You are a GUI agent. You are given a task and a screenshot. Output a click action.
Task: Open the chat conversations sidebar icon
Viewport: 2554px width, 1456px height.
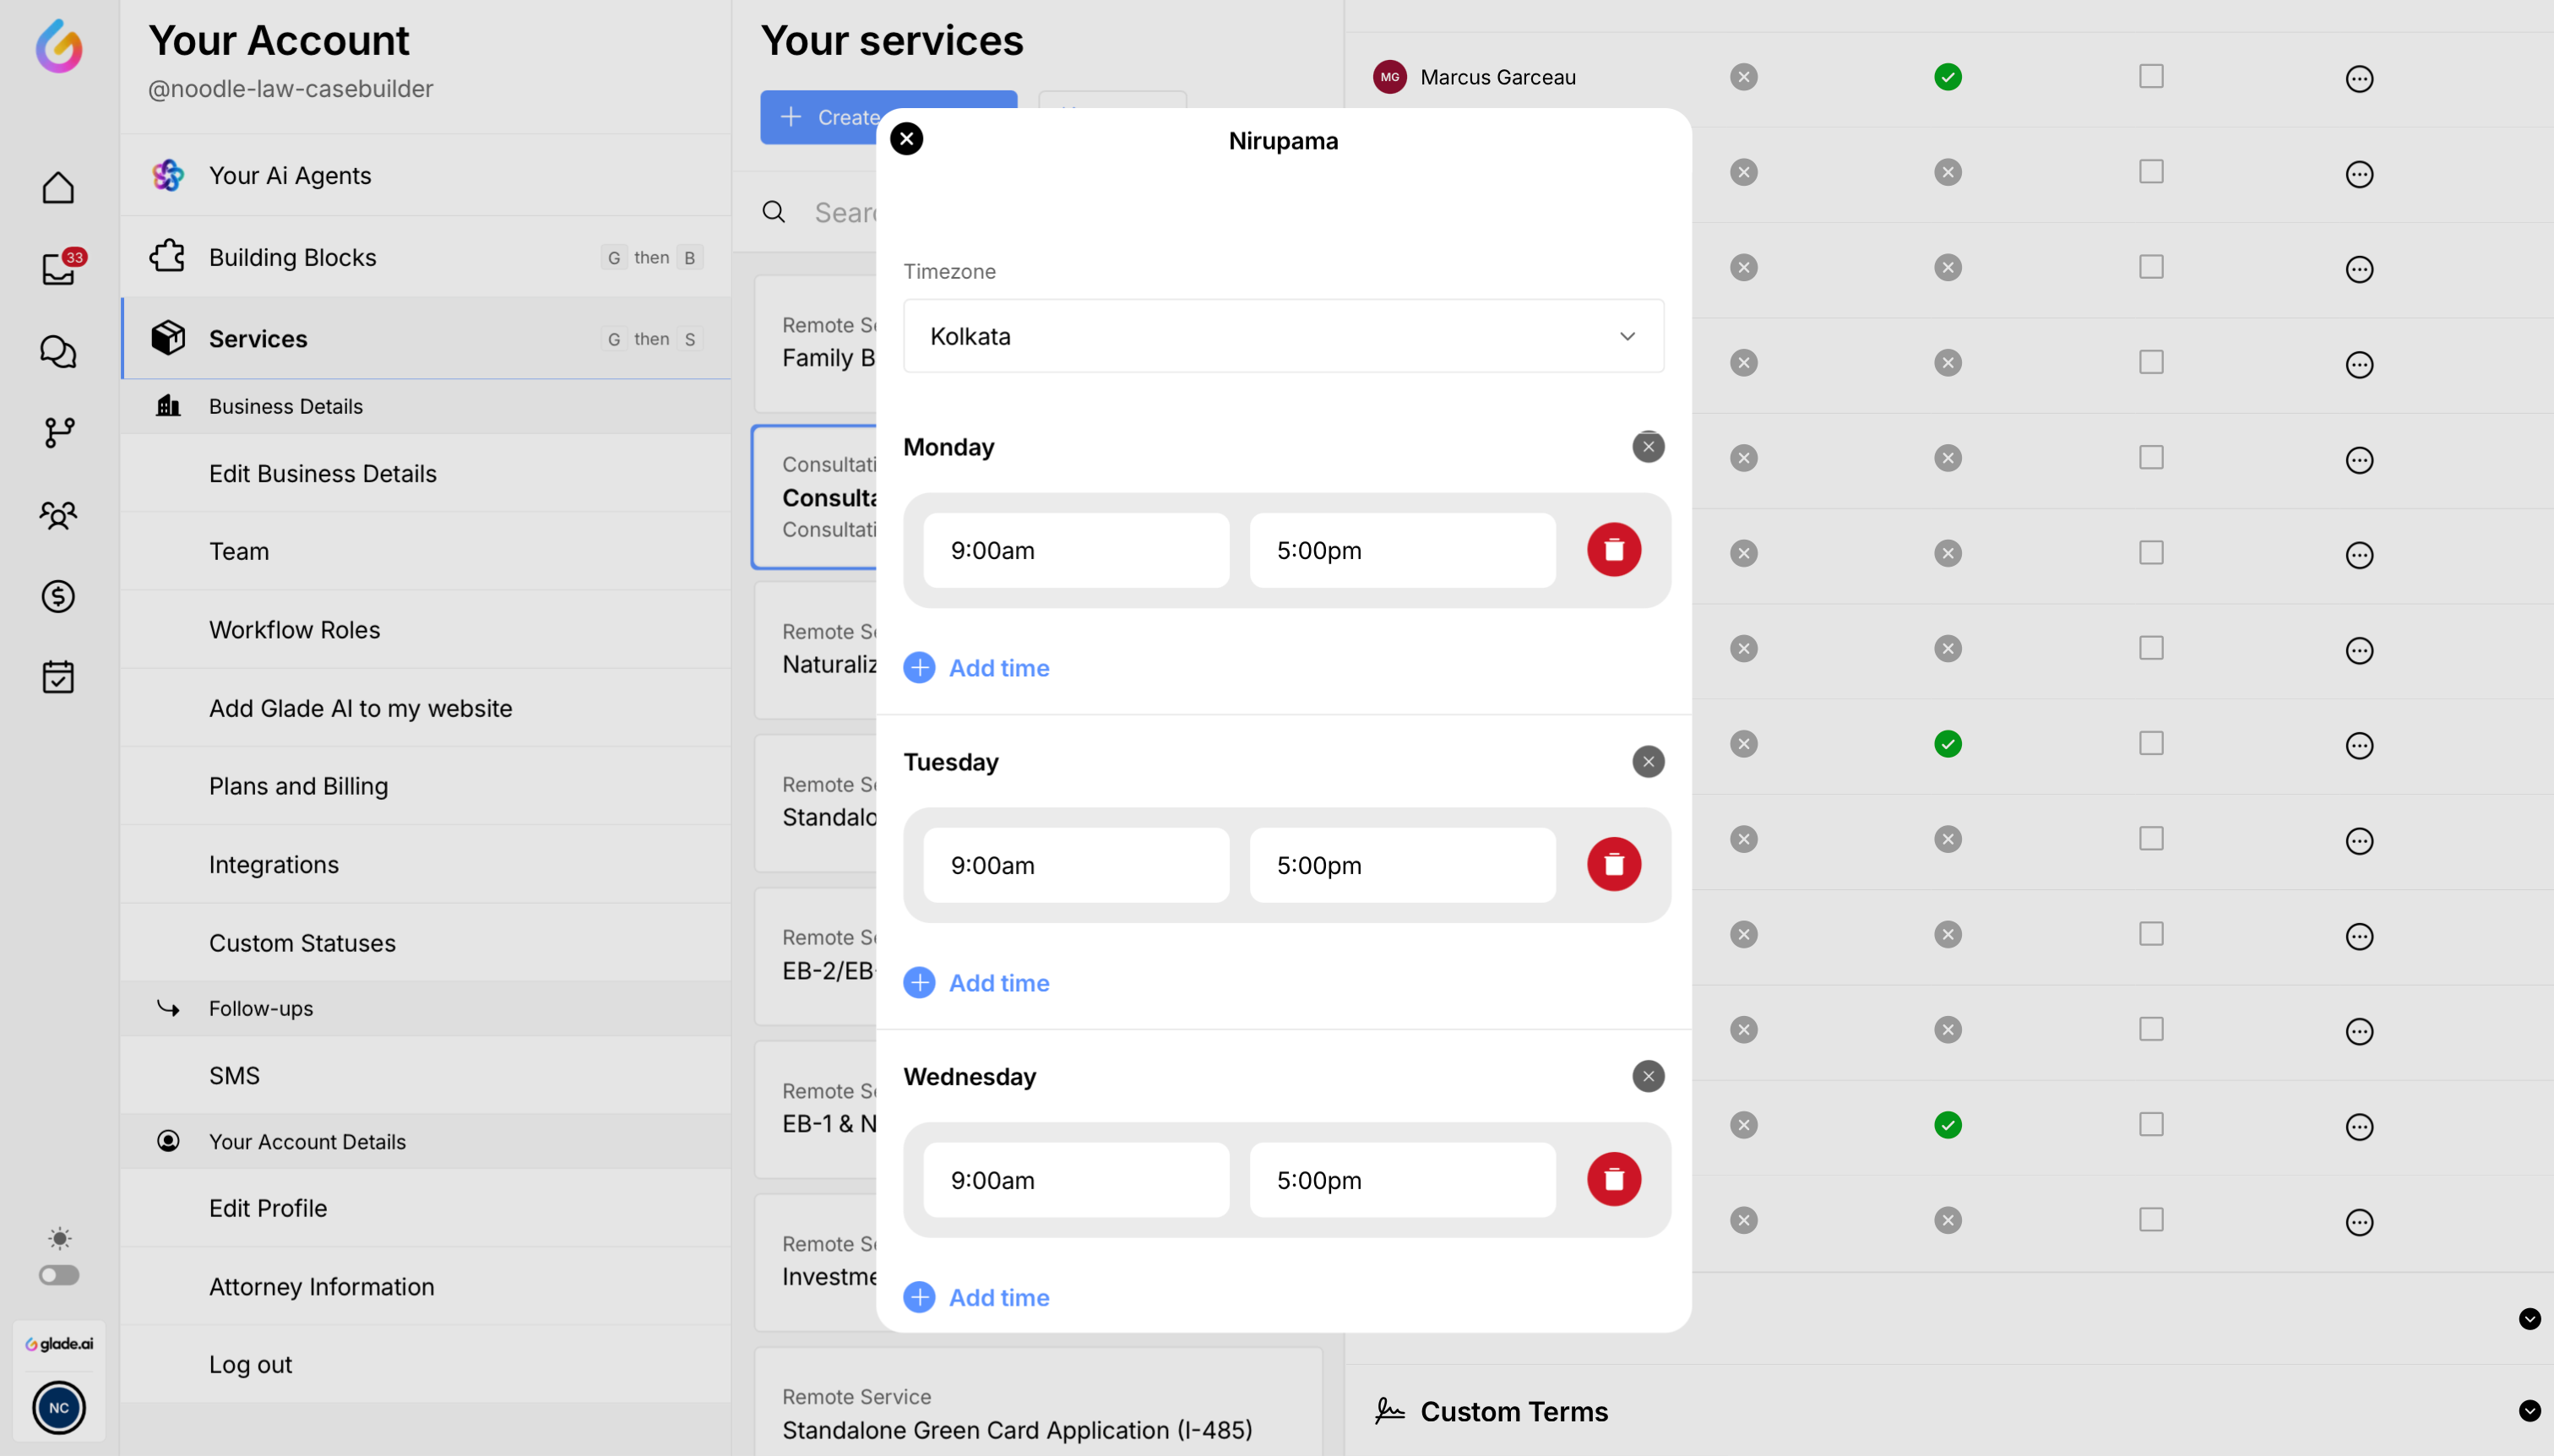click(58, 351)
